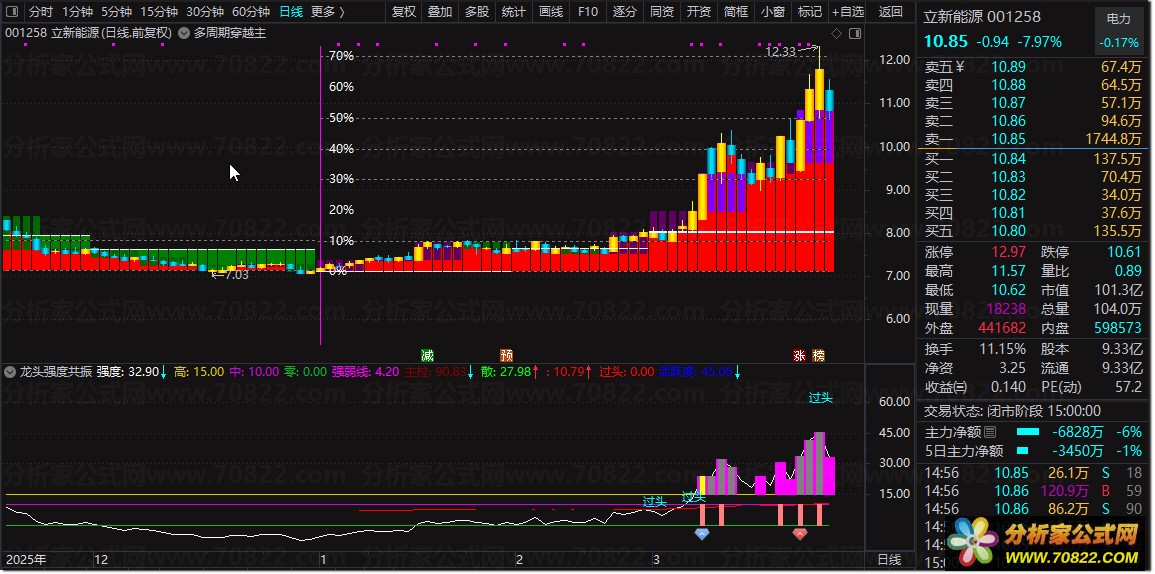This screenshot has height=574, width=1155.
Task: Open 小窗 mini window
Action: coord(773,12)
